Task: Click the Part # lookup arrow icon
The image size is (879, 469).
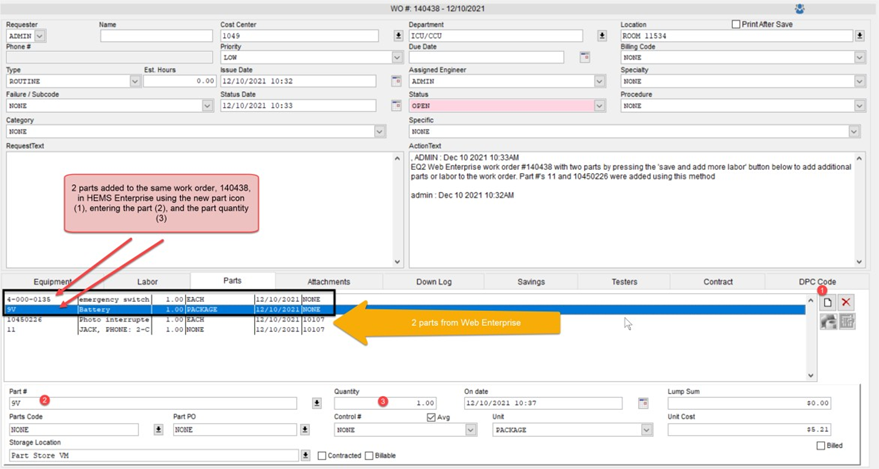Action: point(317,404)
